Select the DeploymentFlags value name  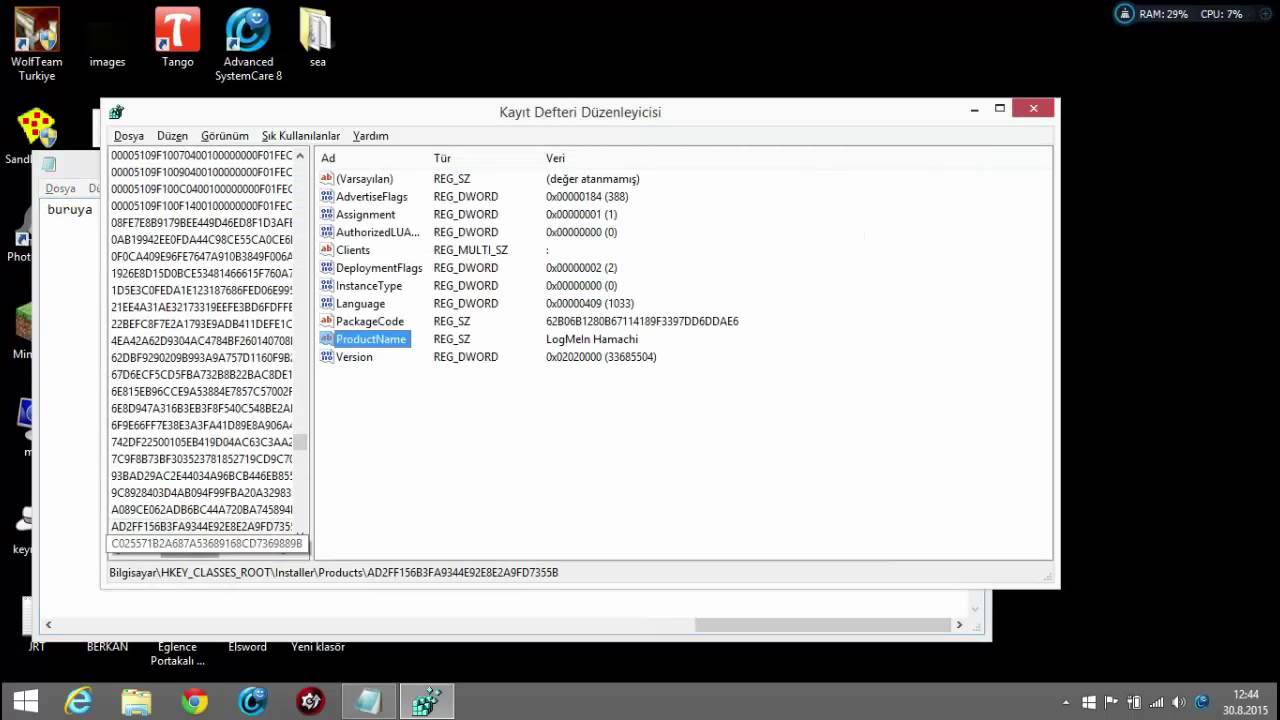point(379,268)
